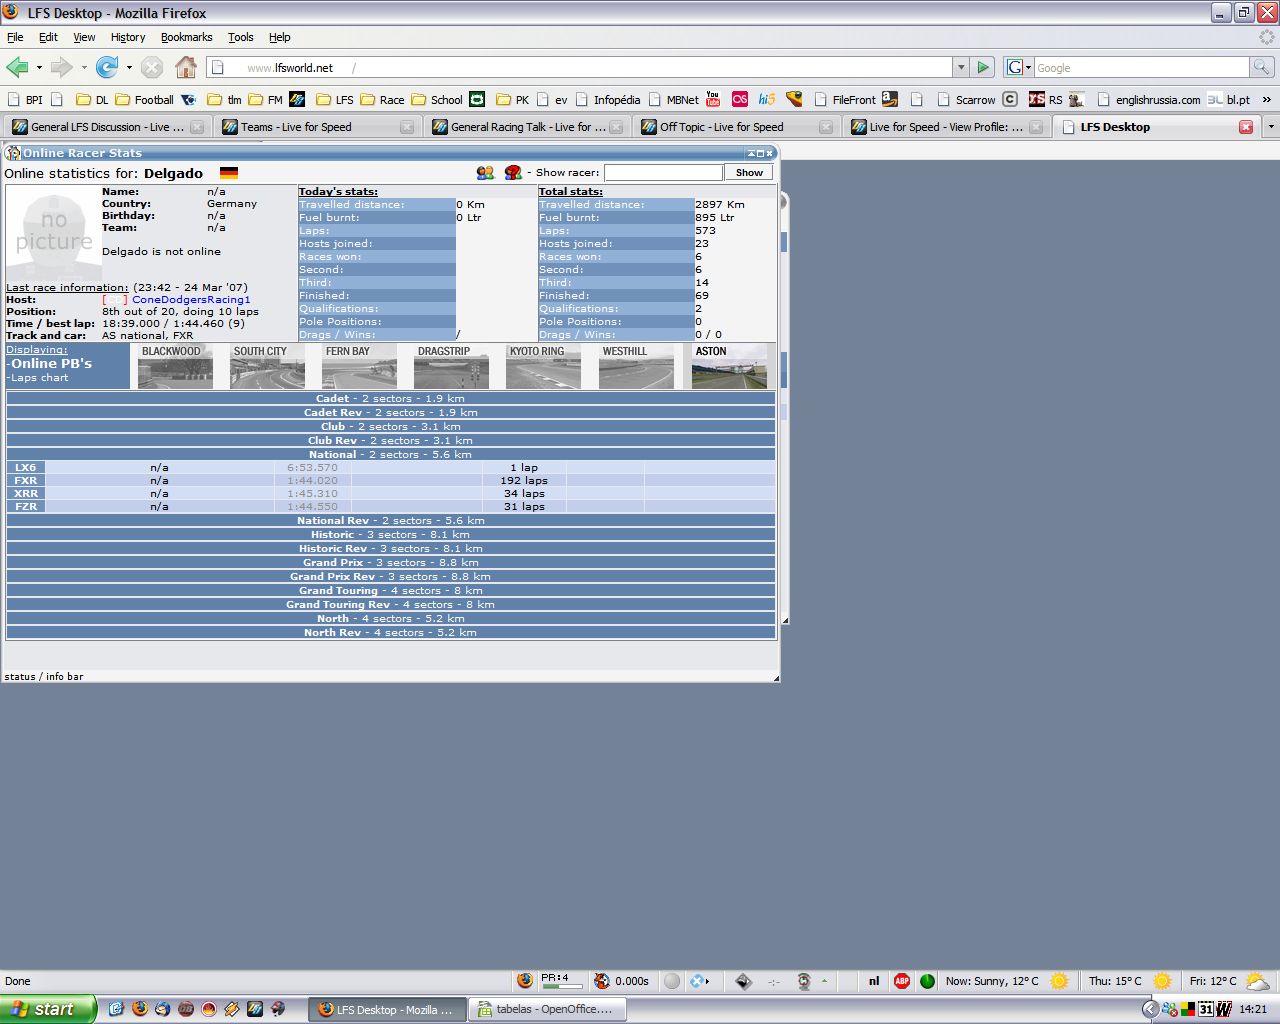Click the Reload page icon
1280x1024 pixels.
[x=106, y=67]
